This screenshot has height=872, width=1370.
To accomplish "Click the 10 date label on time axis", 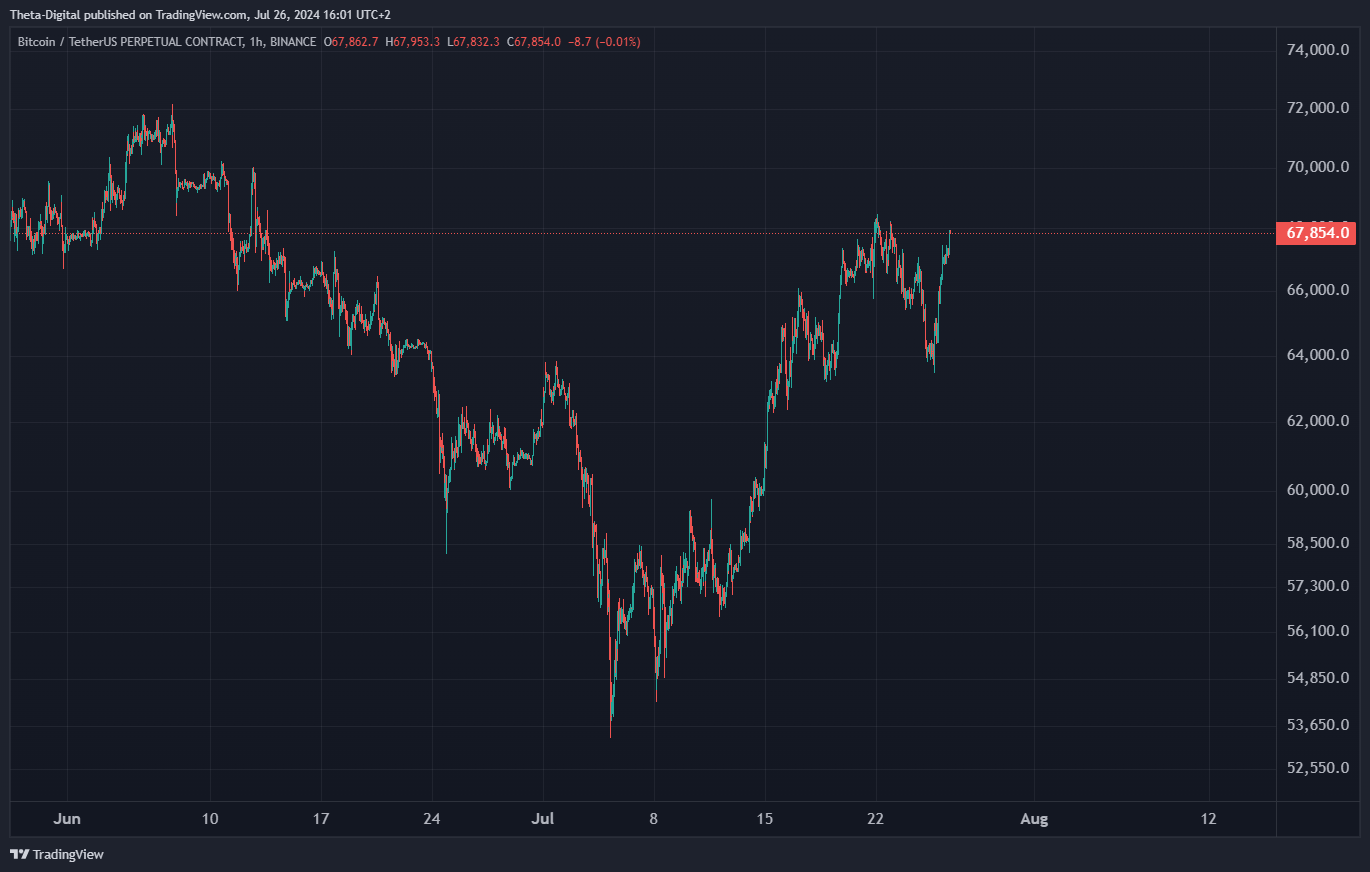I will [210, 819].
